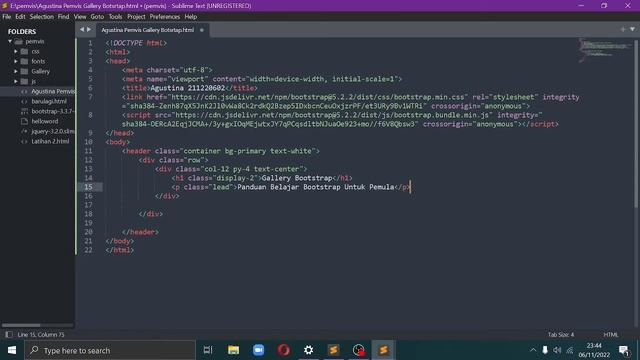Expand the Gallery folder

click(x=16, y=71)
